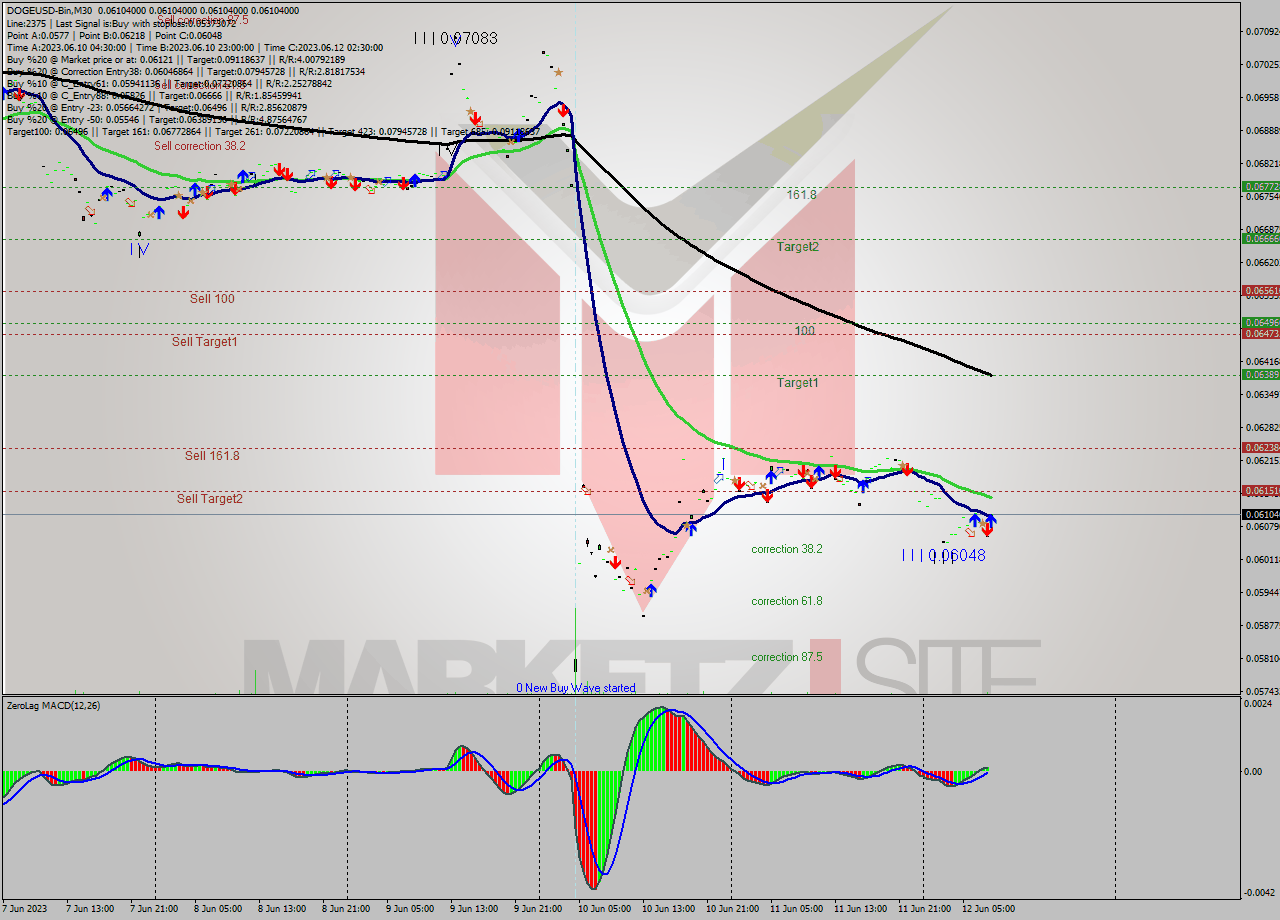The width and height of the screenshot is (1280, 920).
Task: Click the blue 'I I I 0.06048' wave label
Action: coord(943,555)
